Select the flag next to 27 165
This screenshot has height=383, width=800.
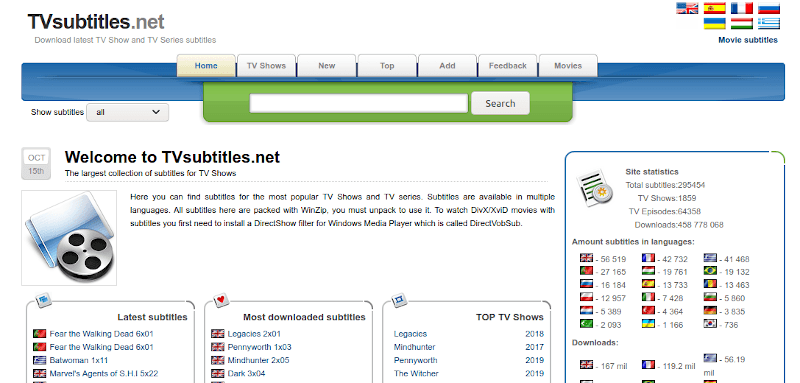586,271
